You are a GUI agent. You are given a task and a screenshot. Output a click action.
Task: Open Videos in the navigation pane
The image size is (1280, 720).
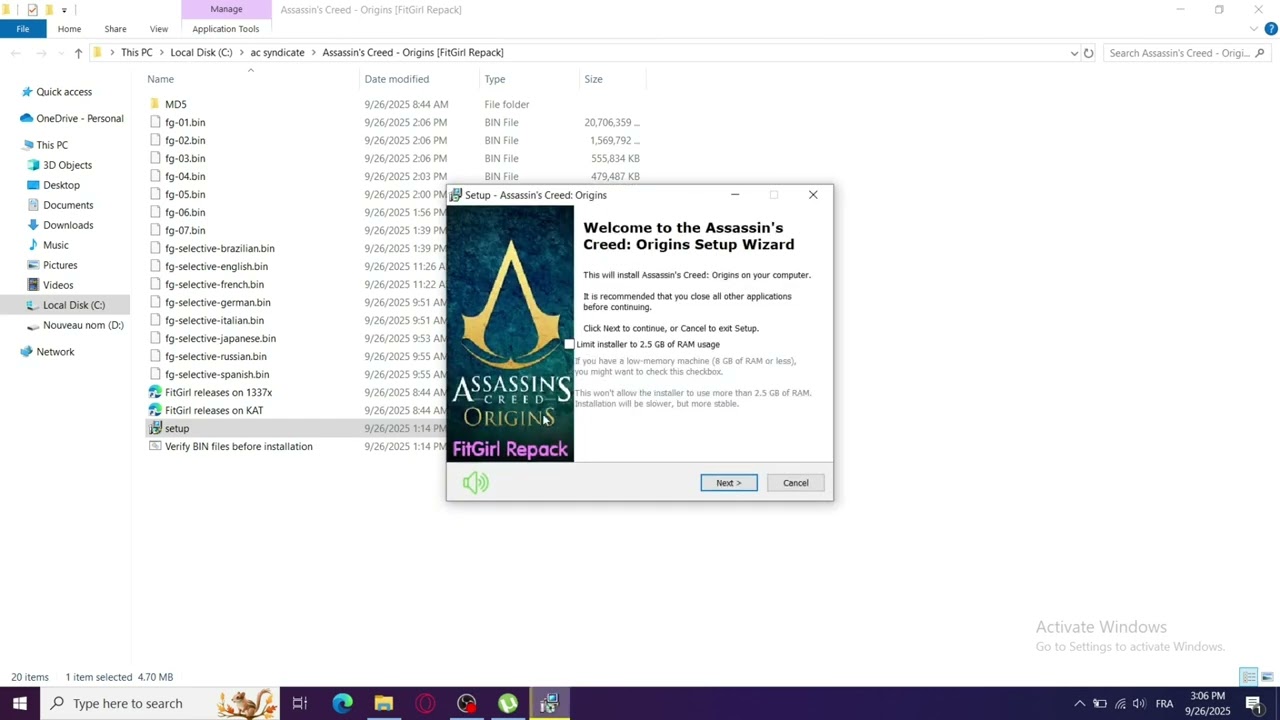[x=58, y=285]
